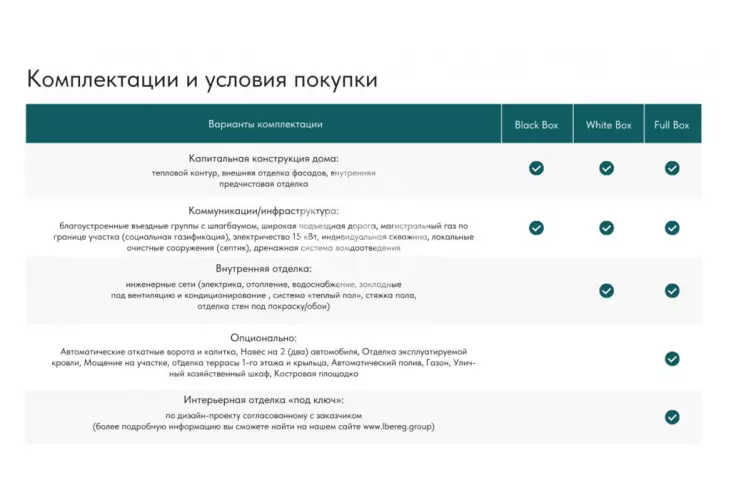Click Full Box checkmark for Капитальная конструкция дома
731x500 pixels.
[x=672, y=168]
